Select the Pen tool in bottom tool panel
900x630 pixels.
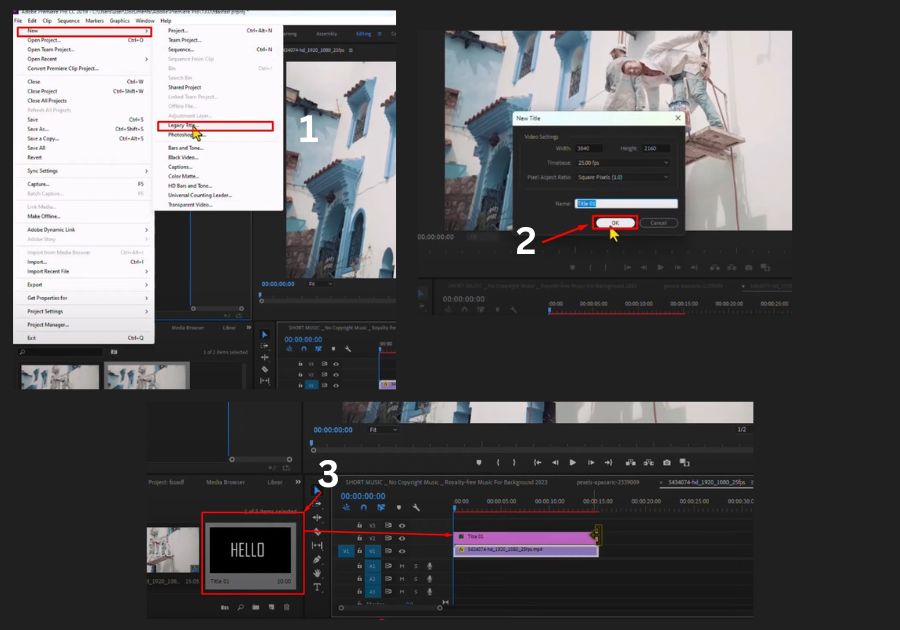pyautogui.click(x=317, y=559)
